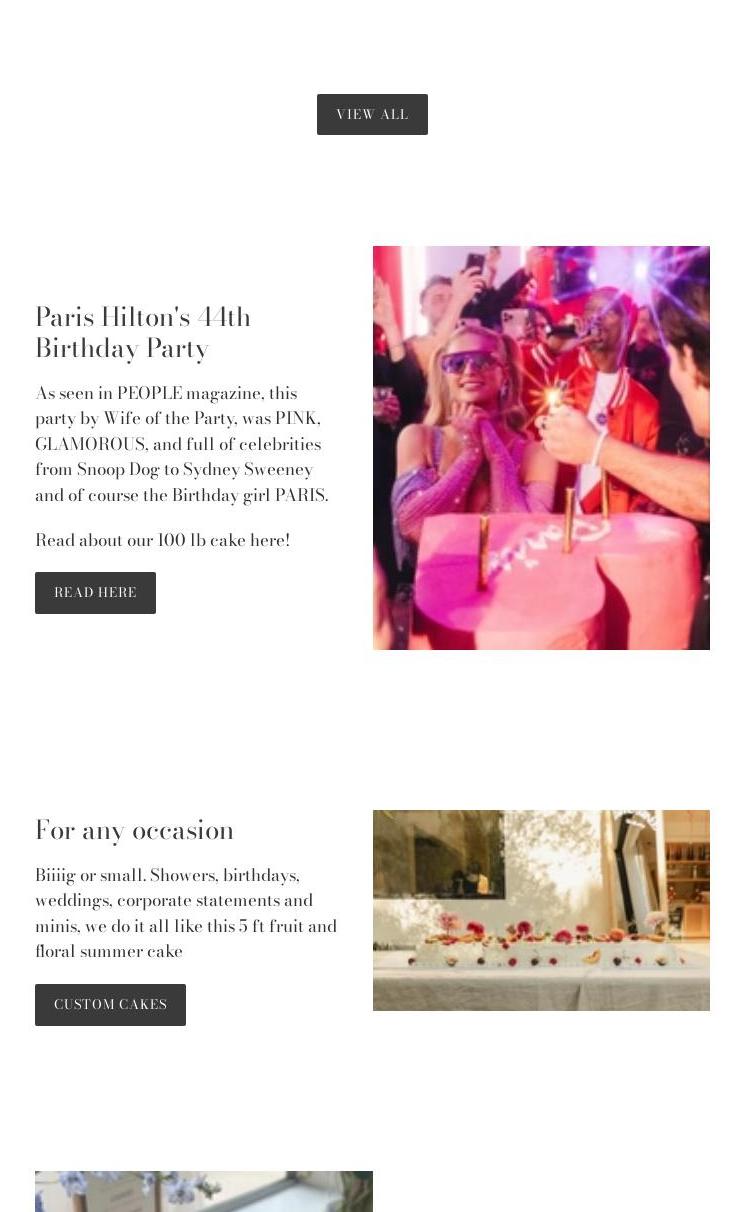Click the word PEOPLE in the paragraph
Image resolution: width=745 pixels, height=1212 pixels.
tap(149, 393)
